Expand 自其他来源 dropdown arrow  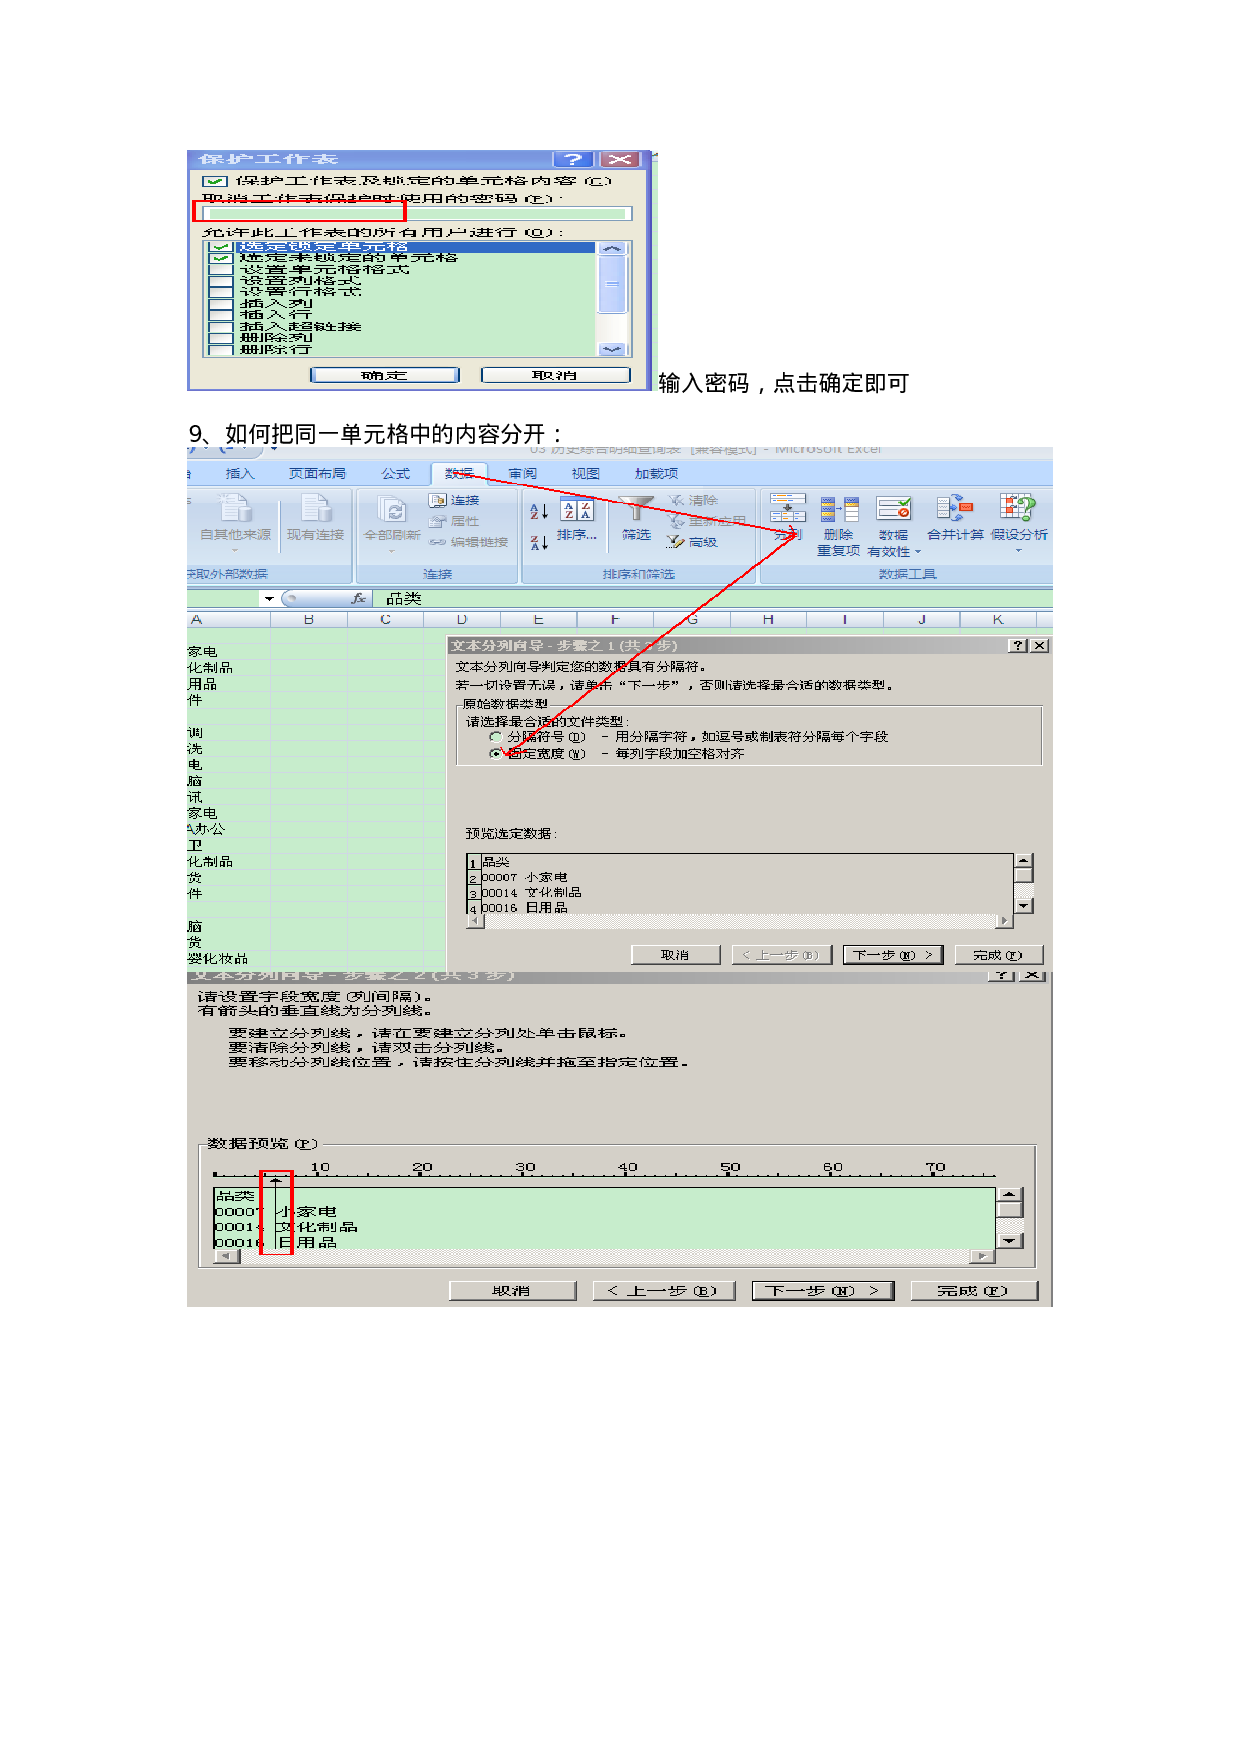(236, 551)
